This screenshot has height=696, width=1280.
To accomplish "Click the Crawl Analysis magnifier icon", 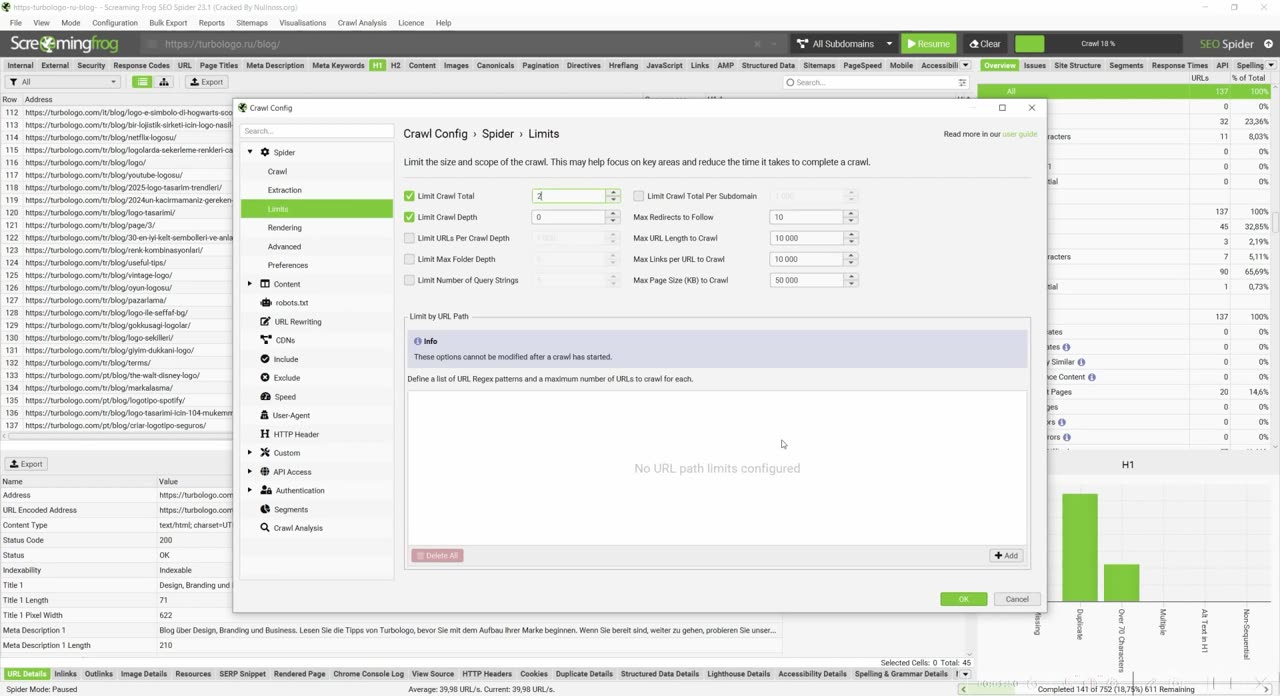I will point(265,528).
